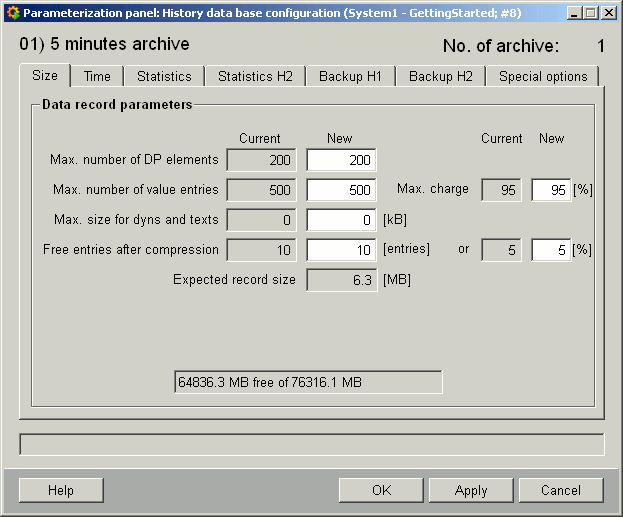The image size is (623, 517).
Task: Minimize the parameterization panel window
Action: tap(574, 13)
